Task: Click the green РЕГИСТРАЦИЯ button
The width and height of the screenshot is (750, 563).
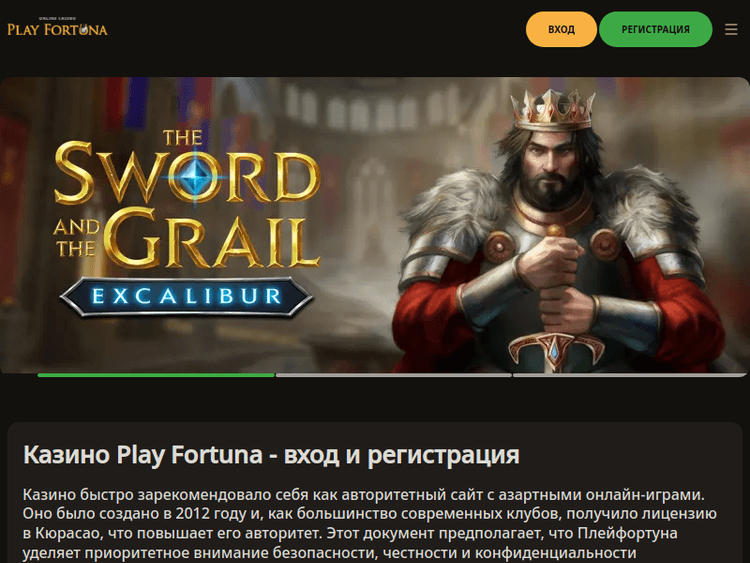Action: pos(655,30)
